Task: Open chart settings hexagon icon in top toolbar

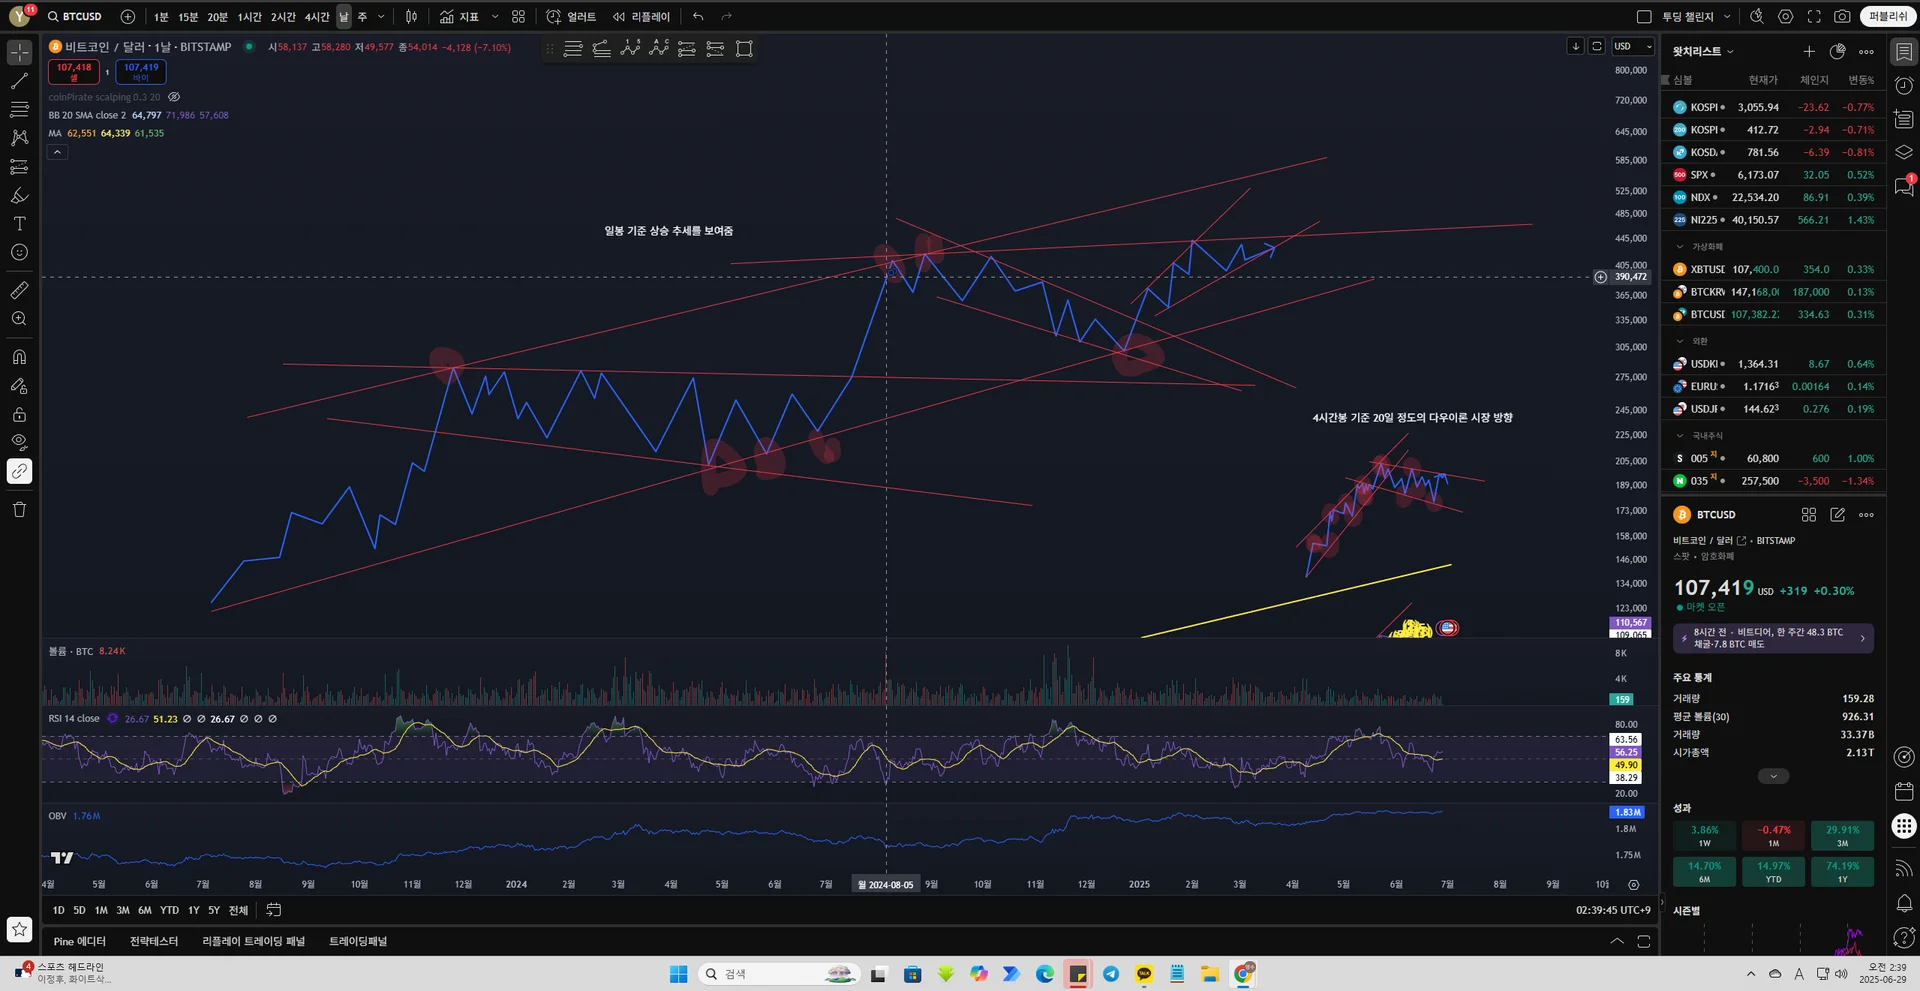Action: [1786, 17]
